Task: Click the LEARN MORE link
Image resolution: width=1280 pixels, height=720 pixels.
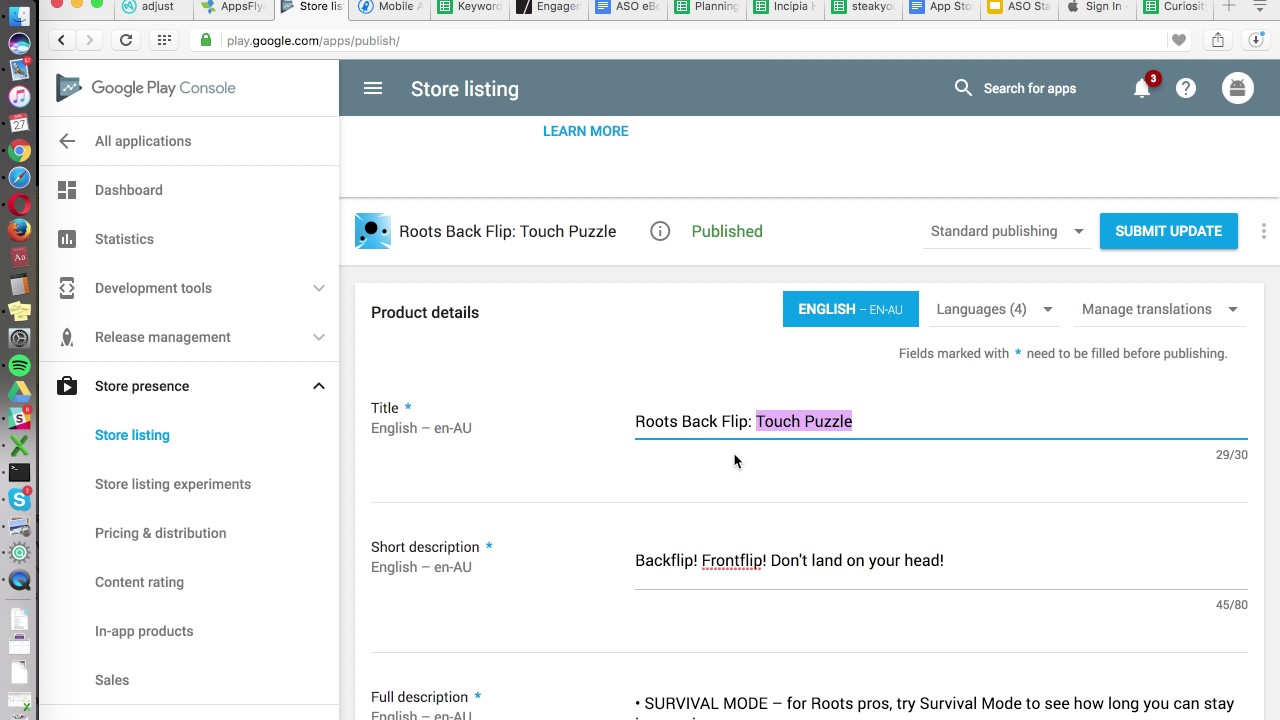Action: tap(585, 131)
